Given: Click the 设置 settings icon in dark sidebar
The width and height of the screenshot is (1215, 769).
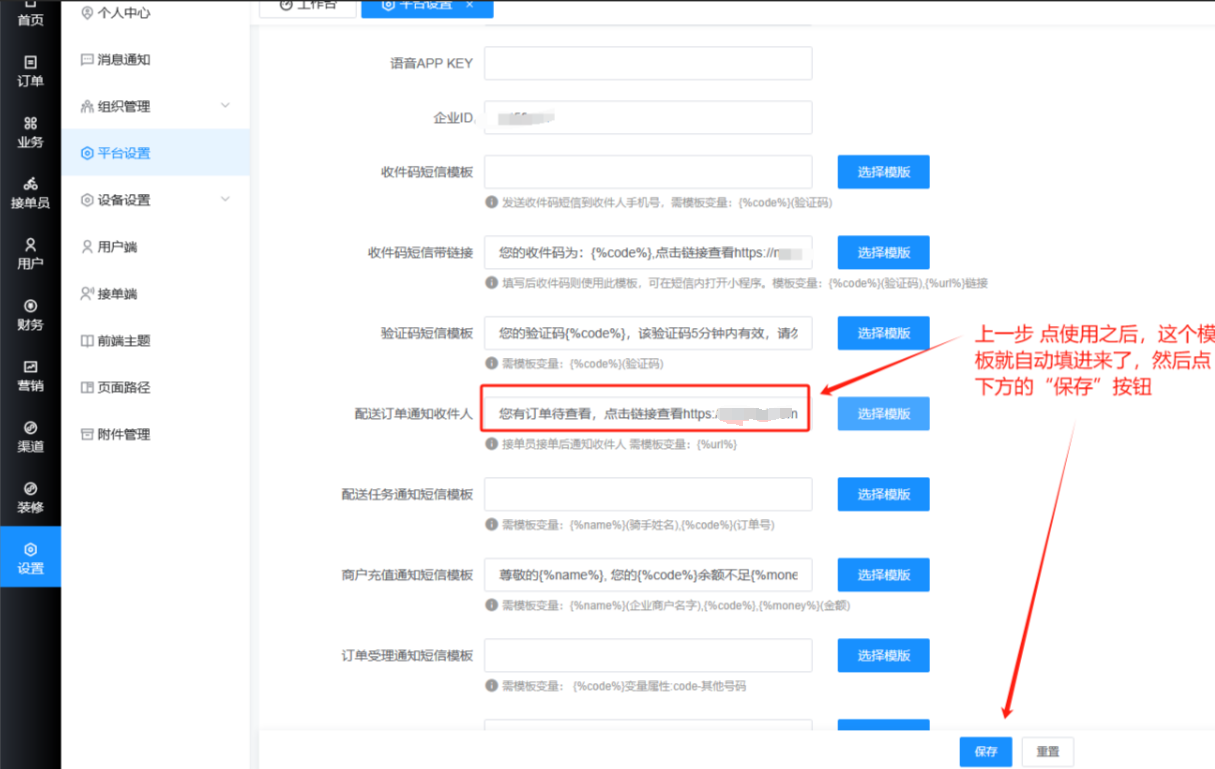Looking at the screenshot, I should [30, 550].
